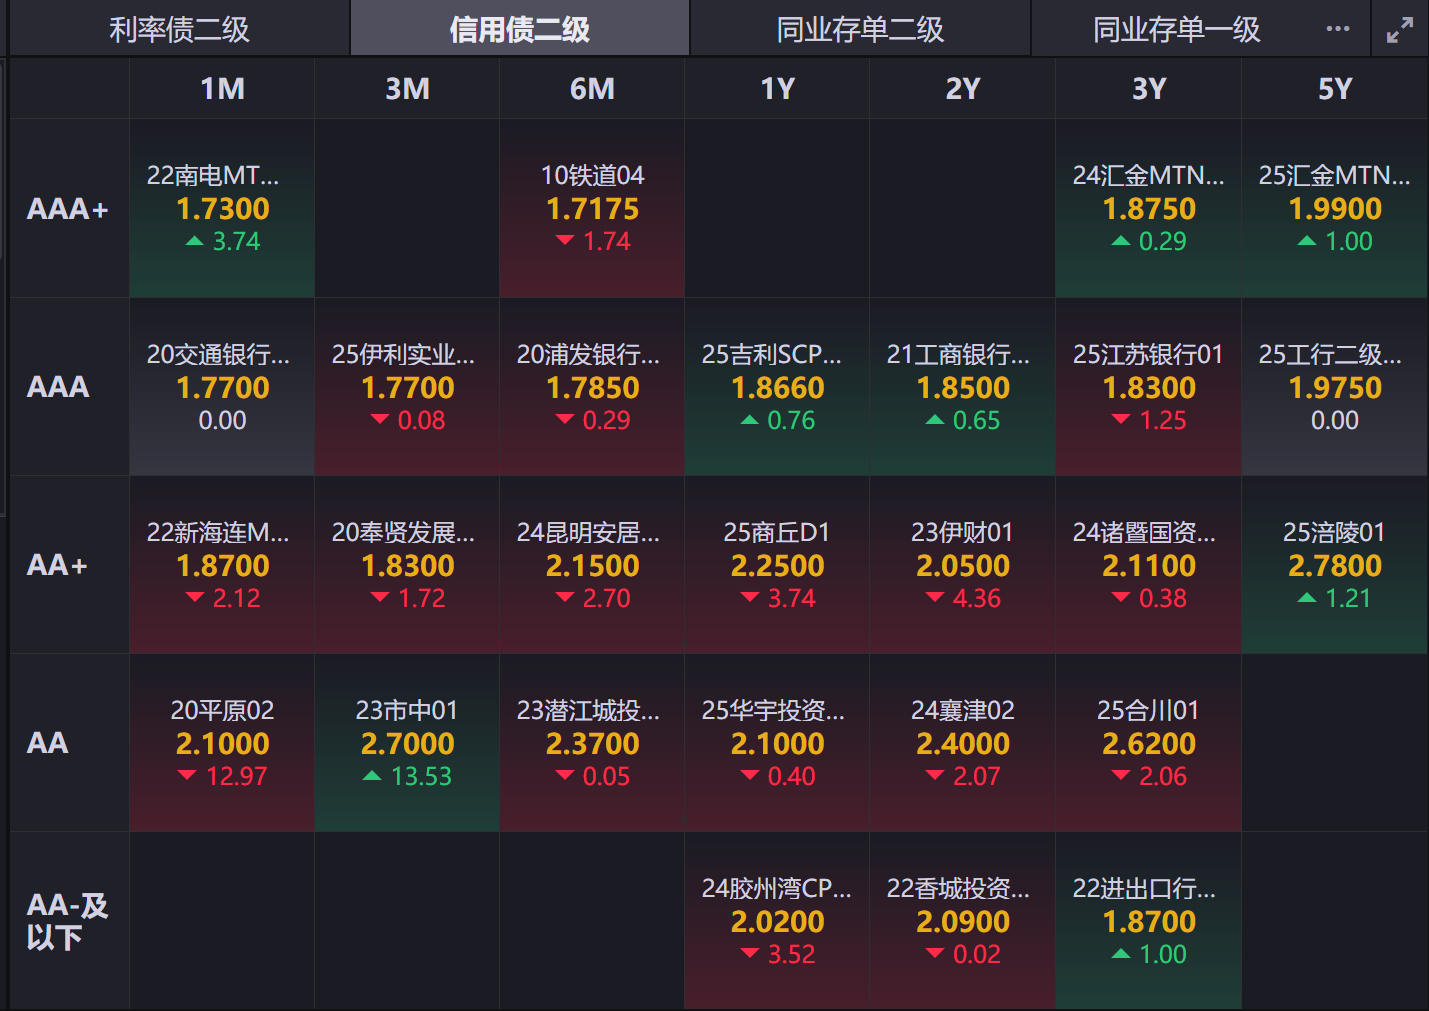
Task: Open the 25江苏银行01 bond cell
Action: 1149,387
